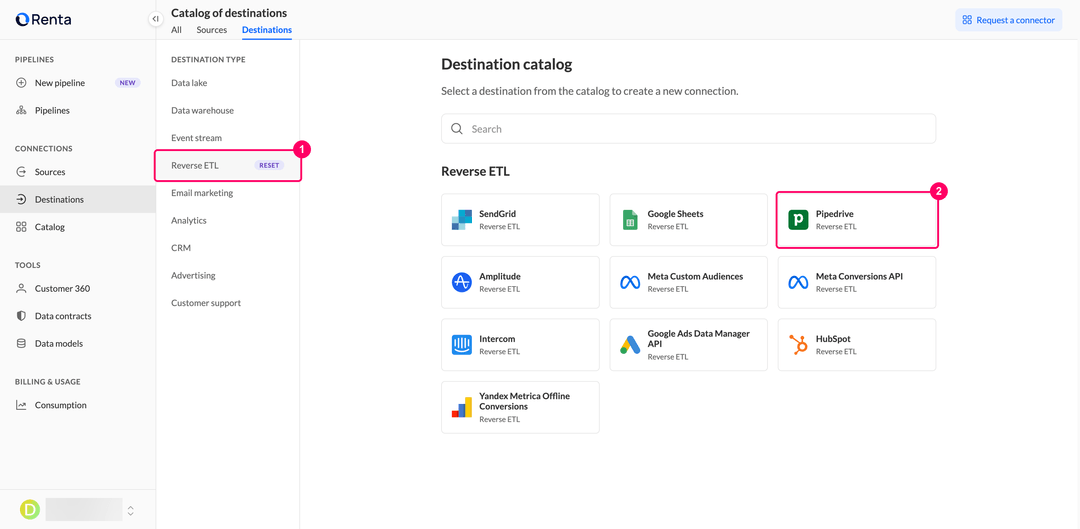Open Data models tool
The height and width of the screenshot is (529, 1080).
(x=59, y=343)
